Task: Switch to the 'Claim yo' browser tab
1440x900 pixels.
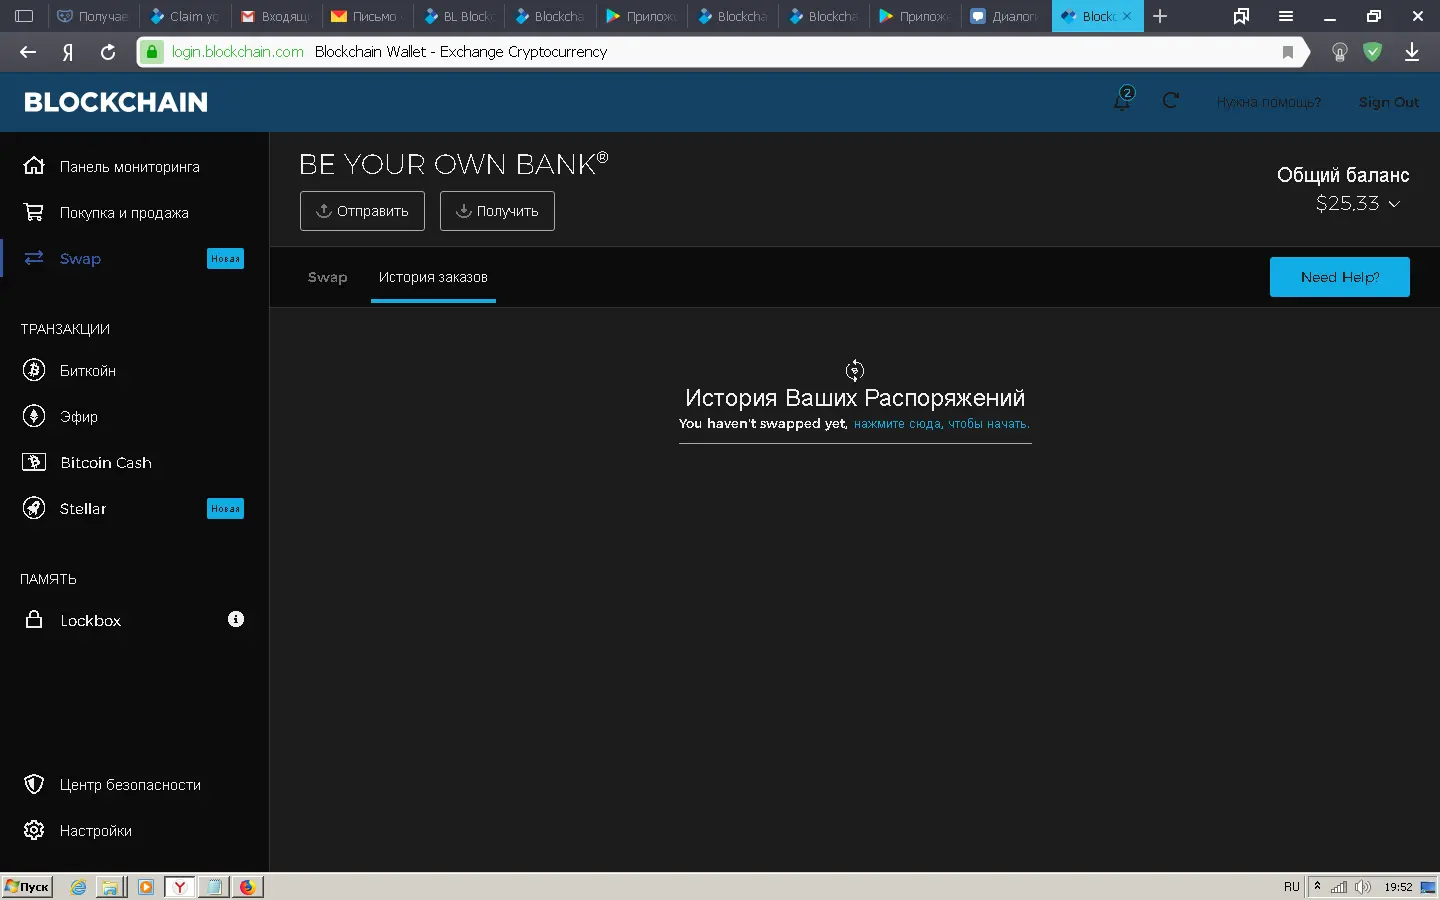Action: (x=185, y=16)
